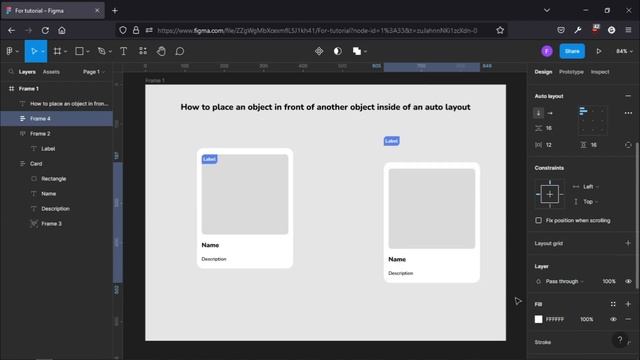Remove the FFFFFF fill
This screenshot has width=640, height=360.
[x=628, y=319]
